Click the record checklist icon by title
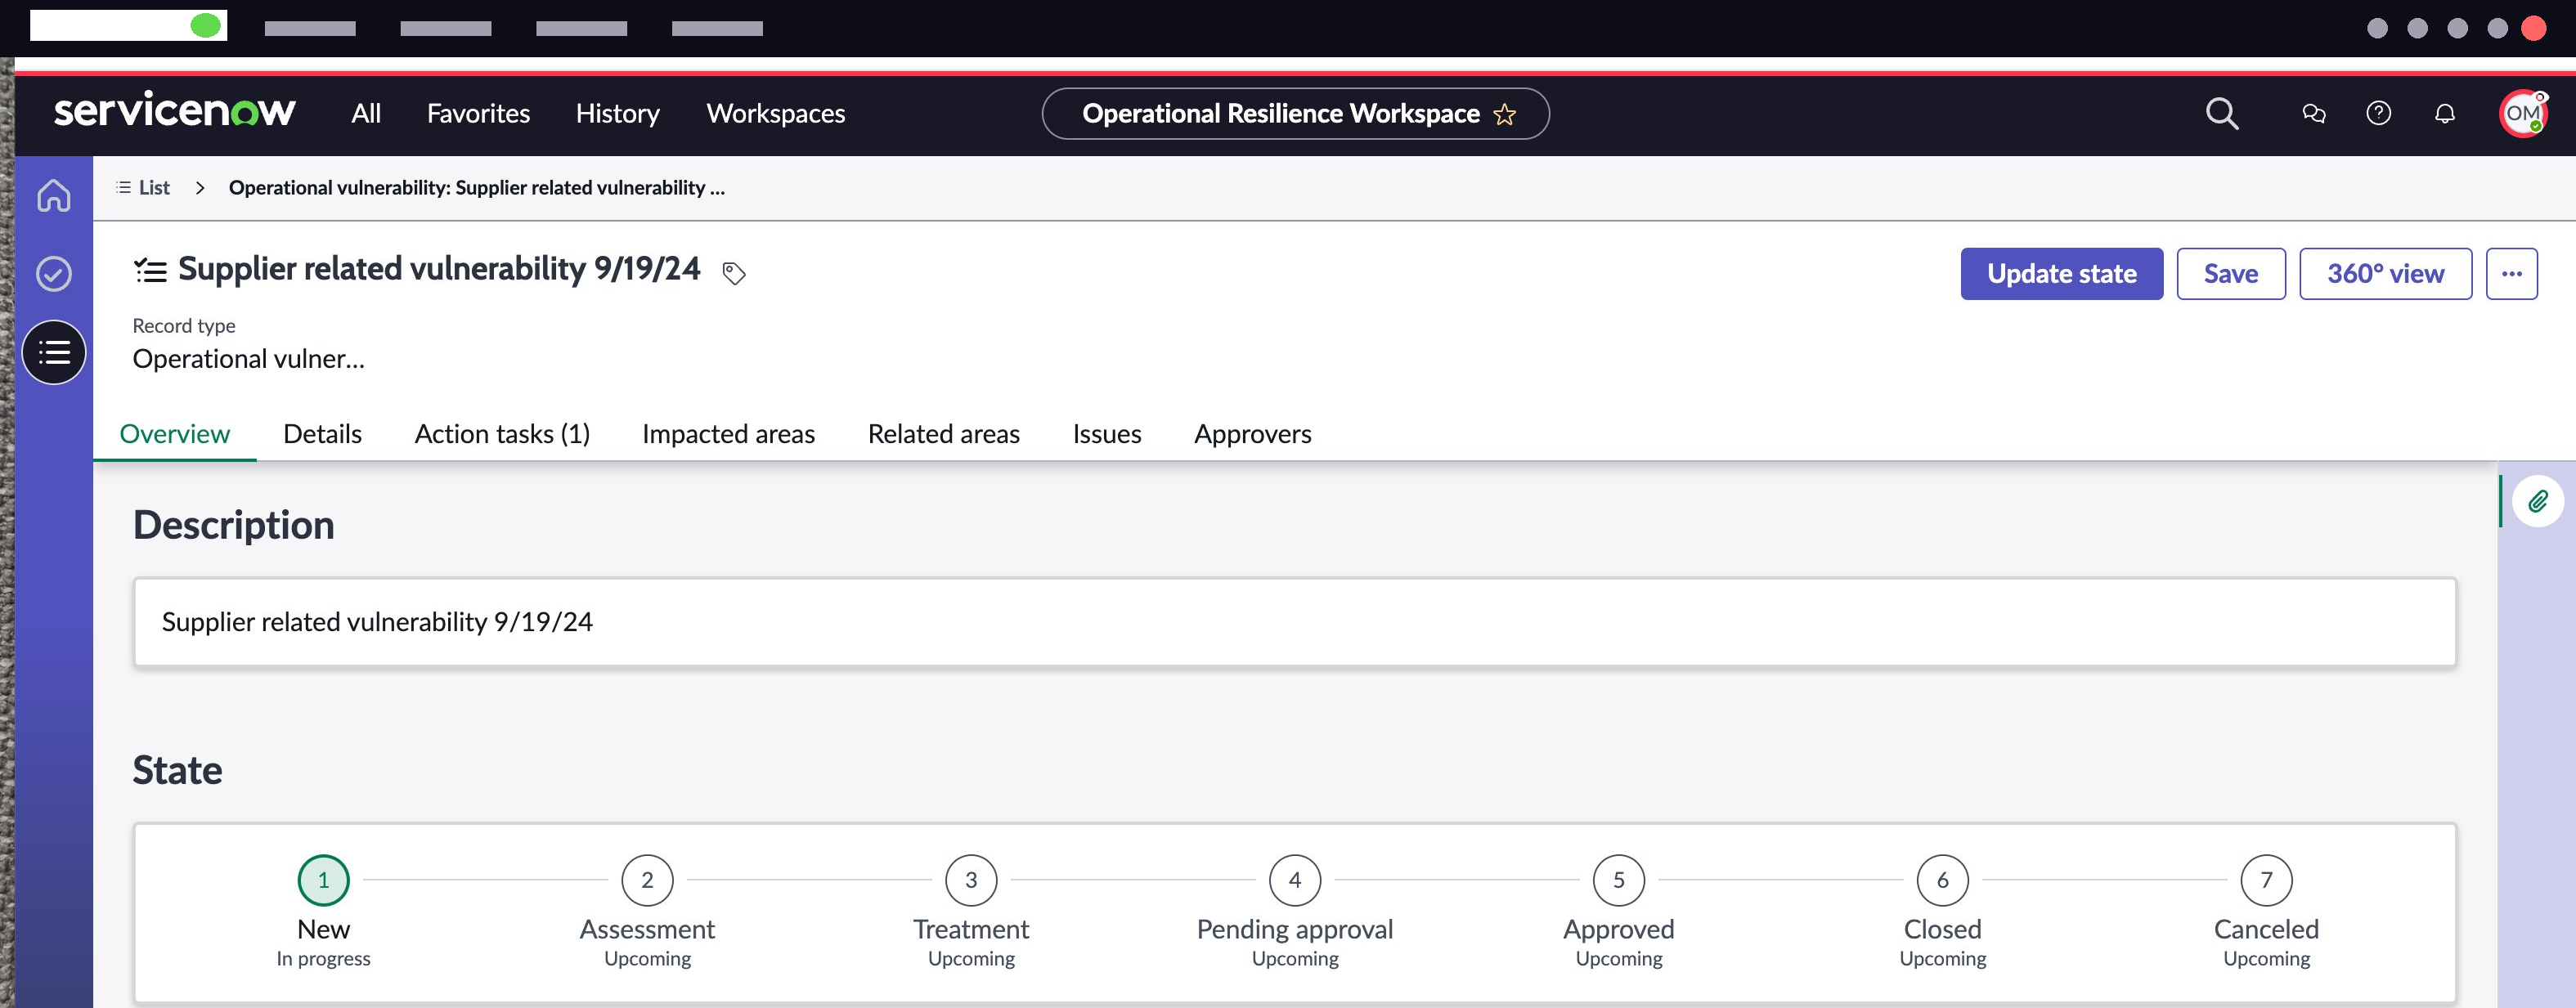This screenshot has width=2576, height=1008. 150,270
